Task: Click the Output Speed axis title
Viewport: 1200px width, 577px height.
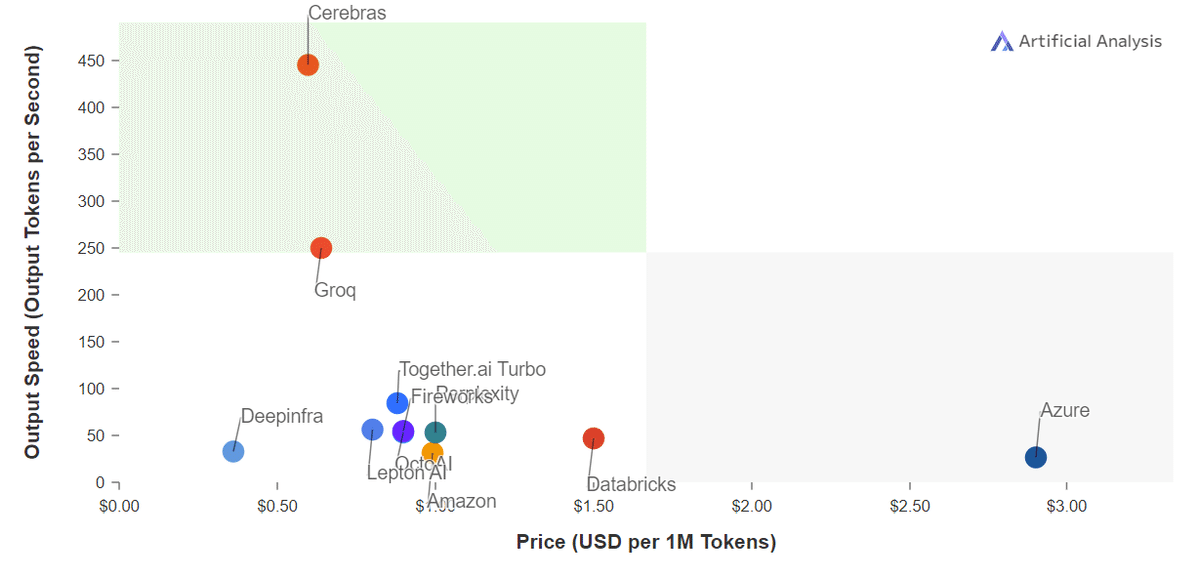Action: tap(33, 252)
